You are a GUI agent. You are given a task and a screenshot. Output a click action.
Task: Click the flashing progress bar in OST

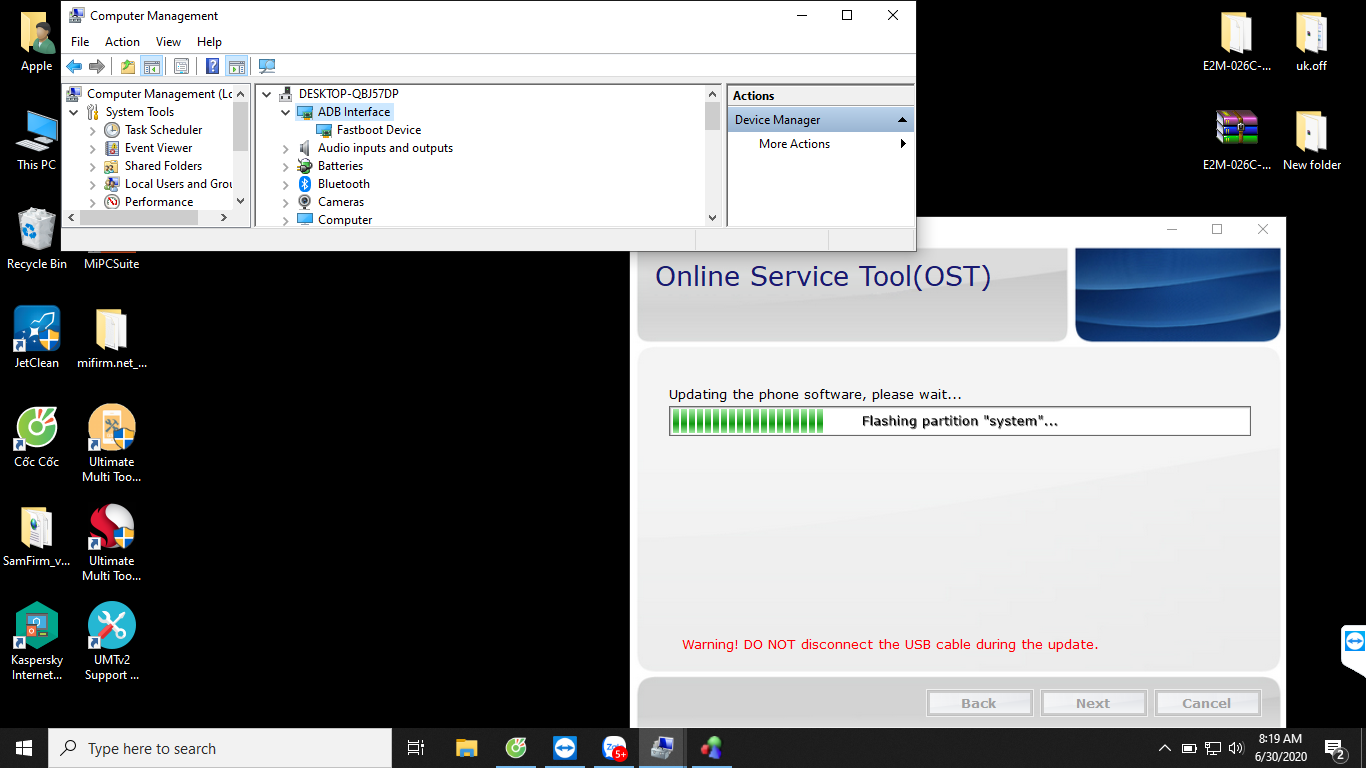(x=960, y=421)
